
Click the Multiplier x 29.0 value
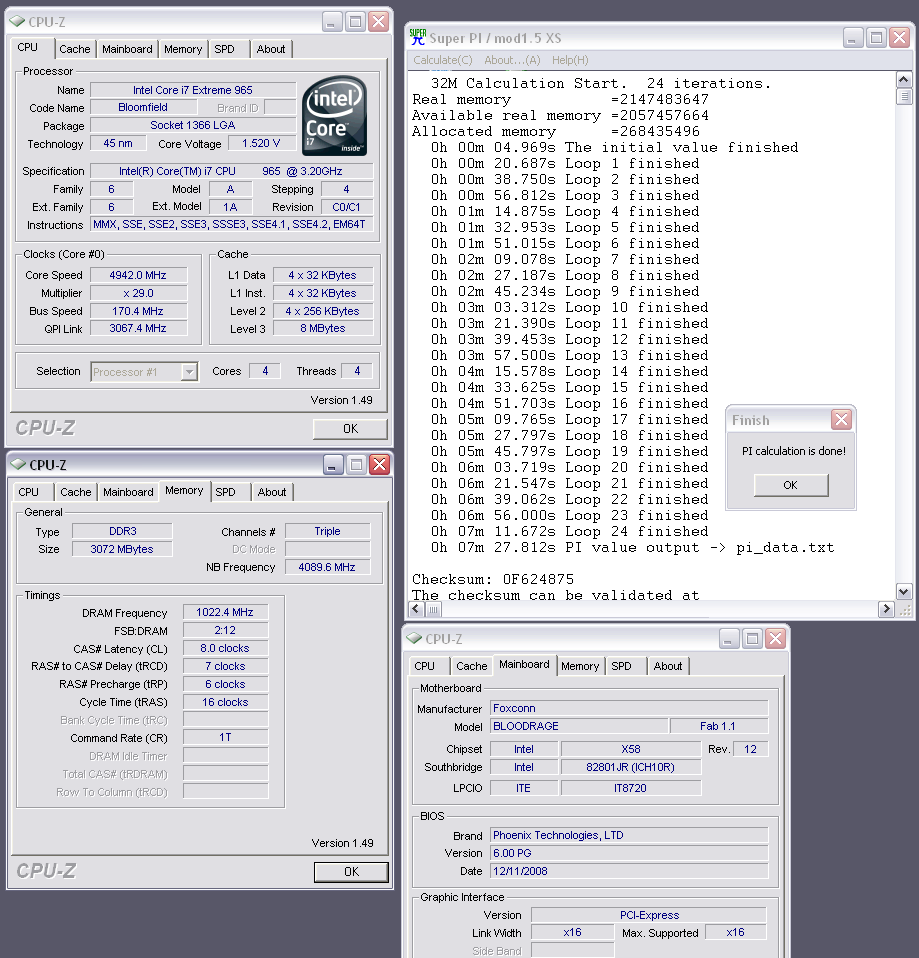pos(138,293)
